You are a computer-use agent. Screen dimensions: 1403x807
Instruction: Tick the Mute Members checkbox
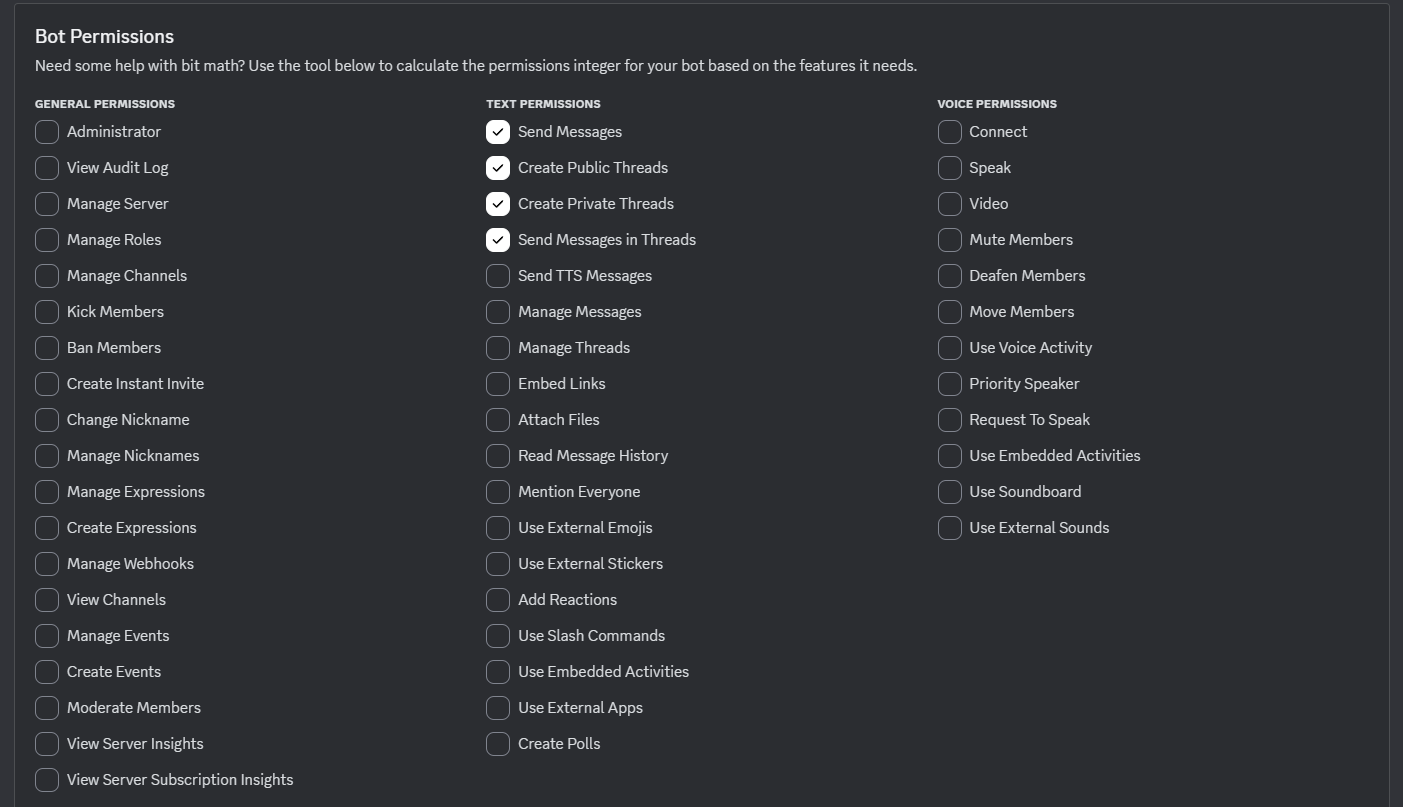(x=949, y=240)
